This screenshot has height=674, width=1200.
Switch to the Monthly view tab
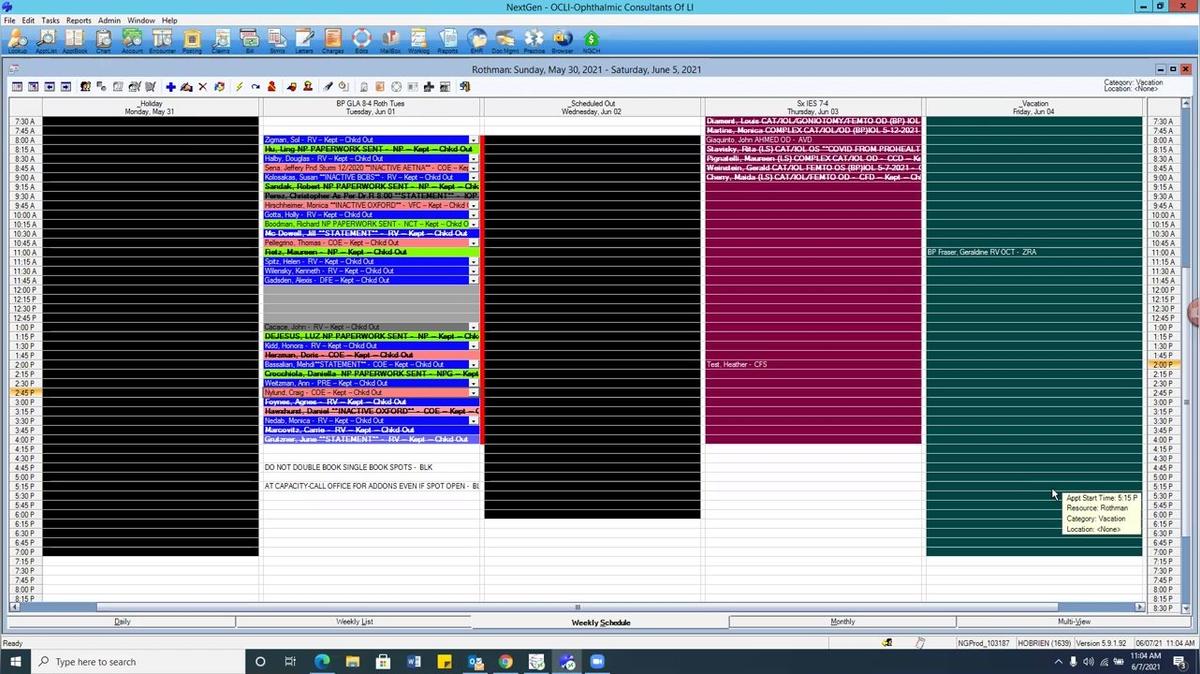(x=843, y=621)
